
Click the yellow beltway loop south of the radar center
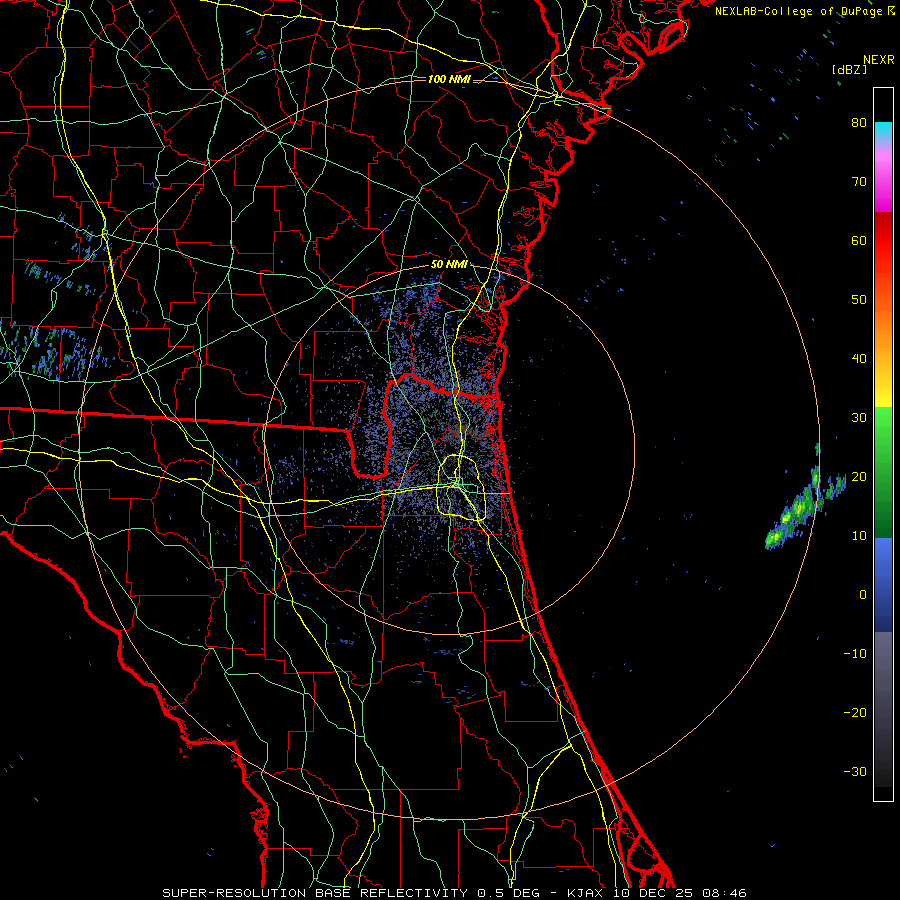click(462, 487)
